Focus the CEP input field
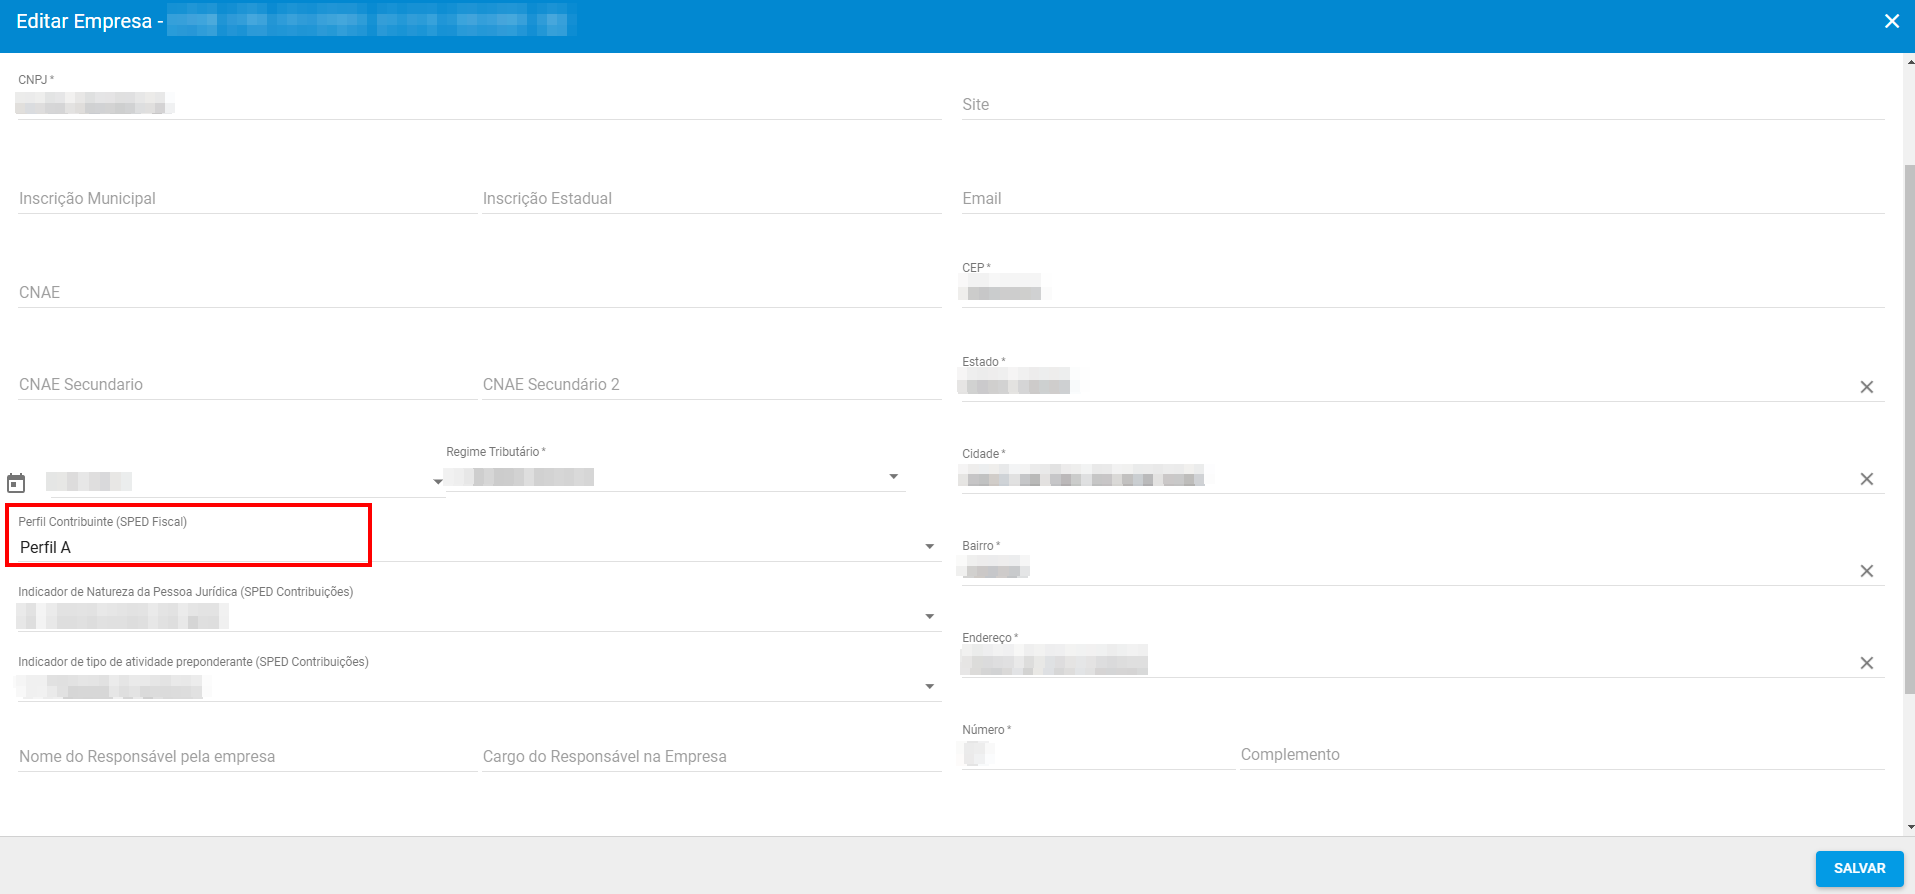 point(1422,292)
